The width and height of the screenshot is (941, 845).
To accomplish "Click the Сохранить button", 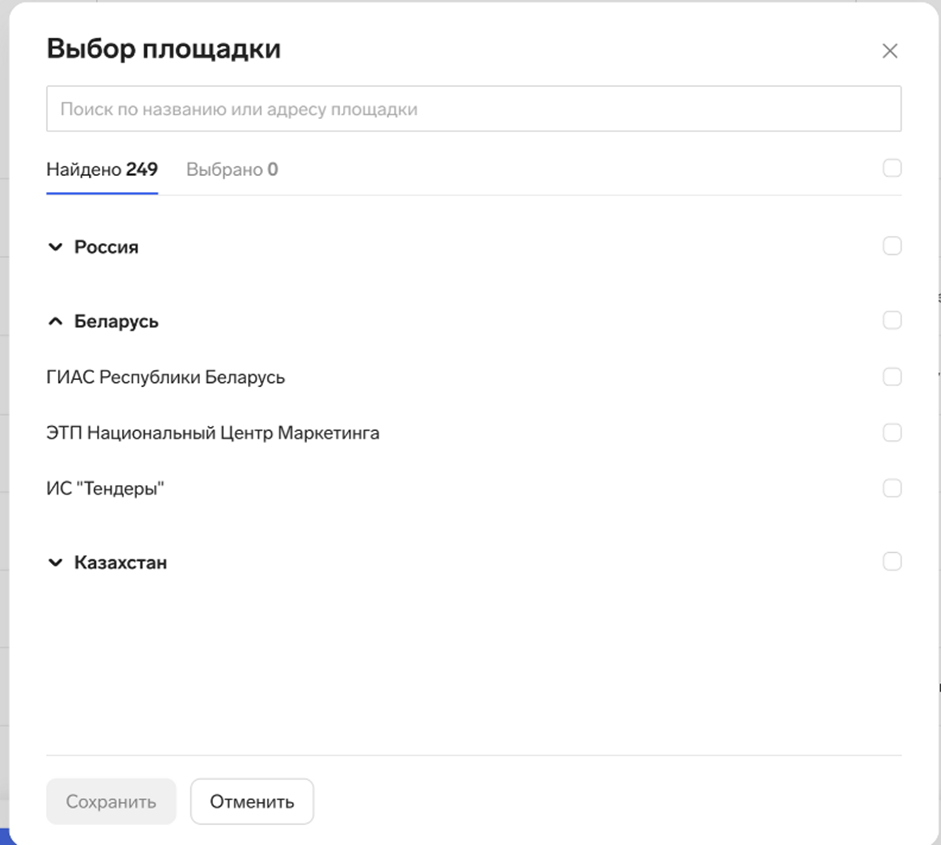I will [111, 801].
